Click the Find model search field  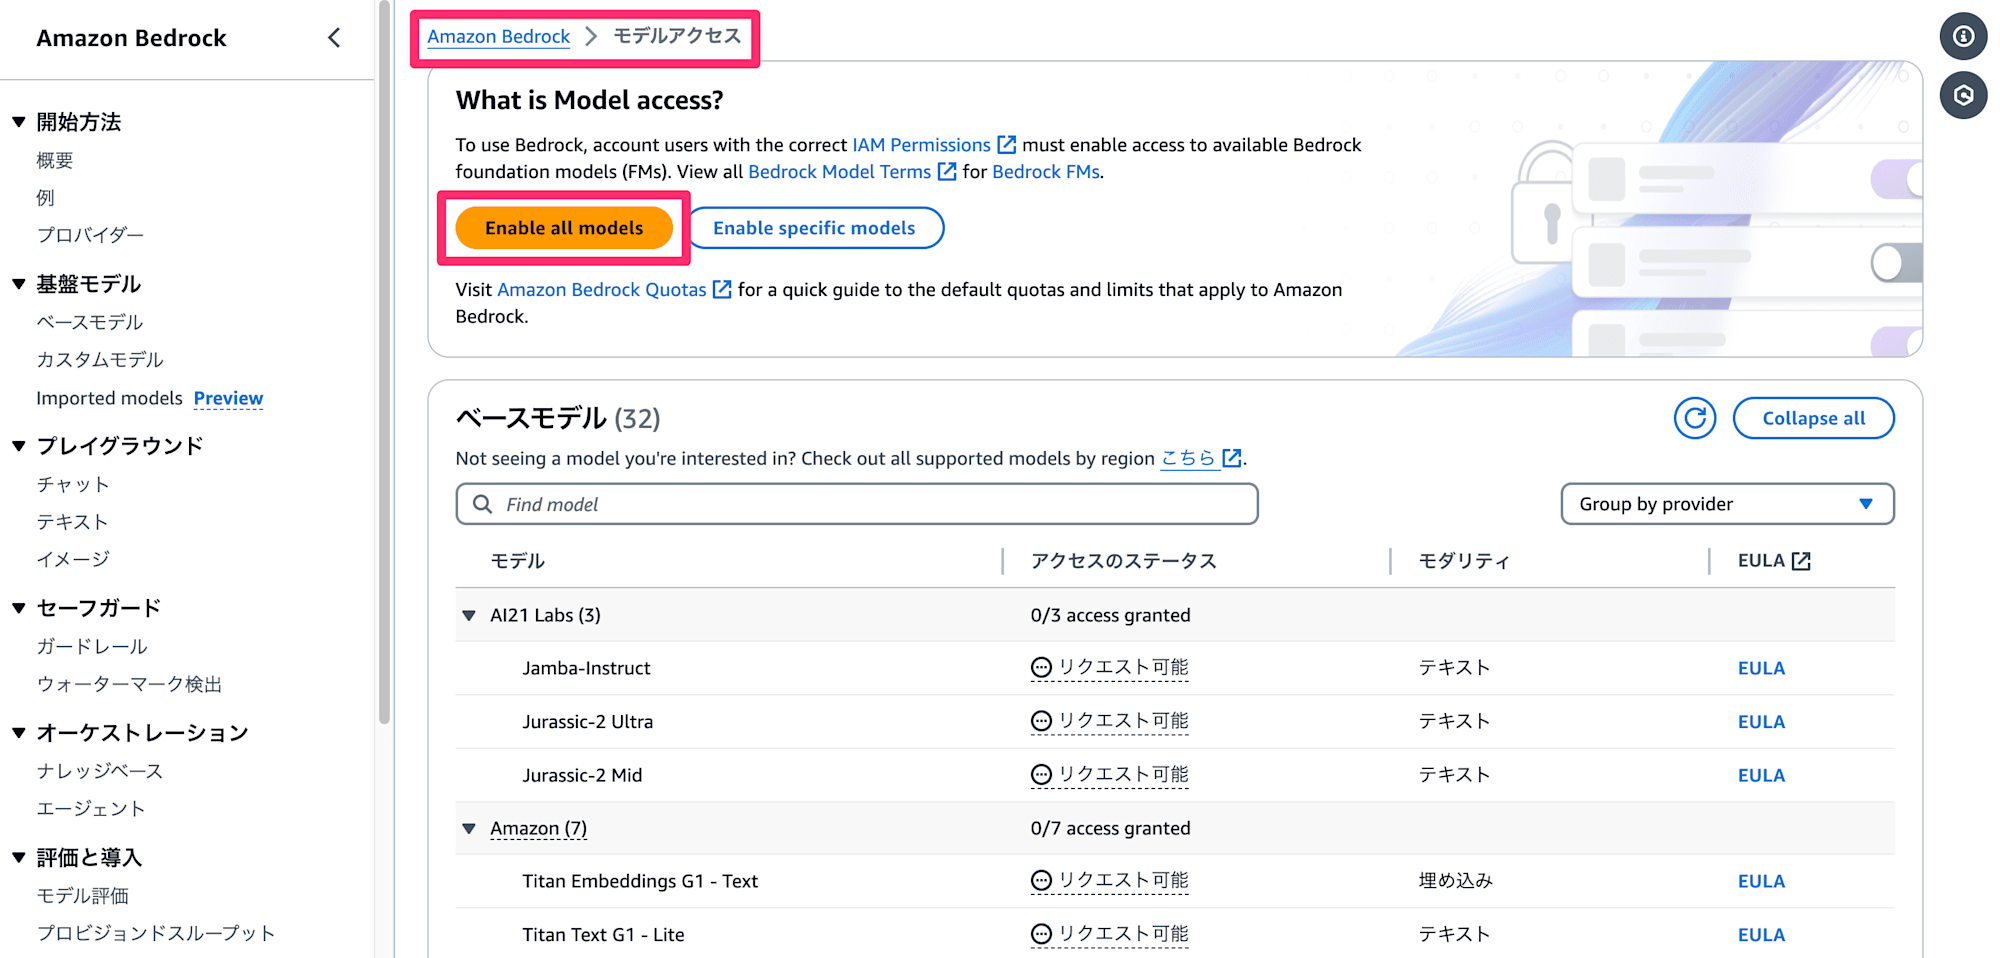click(x=857, y=504)
